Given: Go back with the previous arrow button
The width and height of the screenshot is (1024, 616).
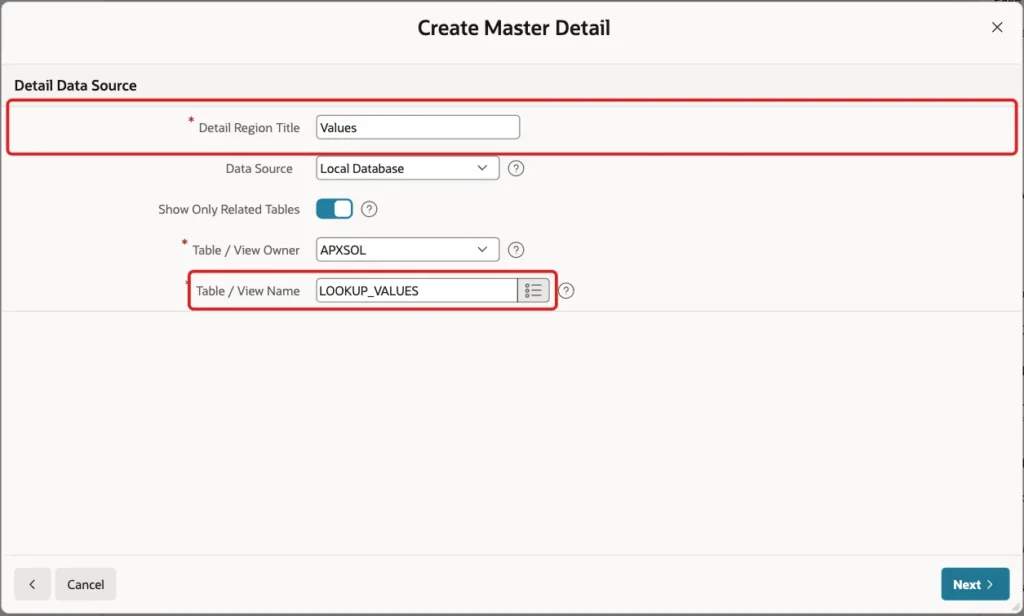Looking at the screenshot, I should (x=32, y=584).
